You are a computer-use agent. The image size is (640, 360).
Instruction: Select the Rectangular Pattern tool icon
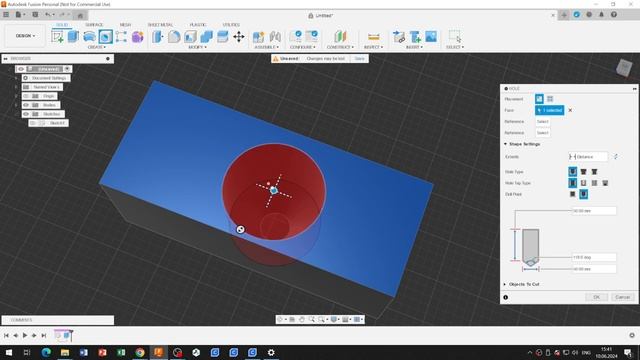[x=121, y=37]
